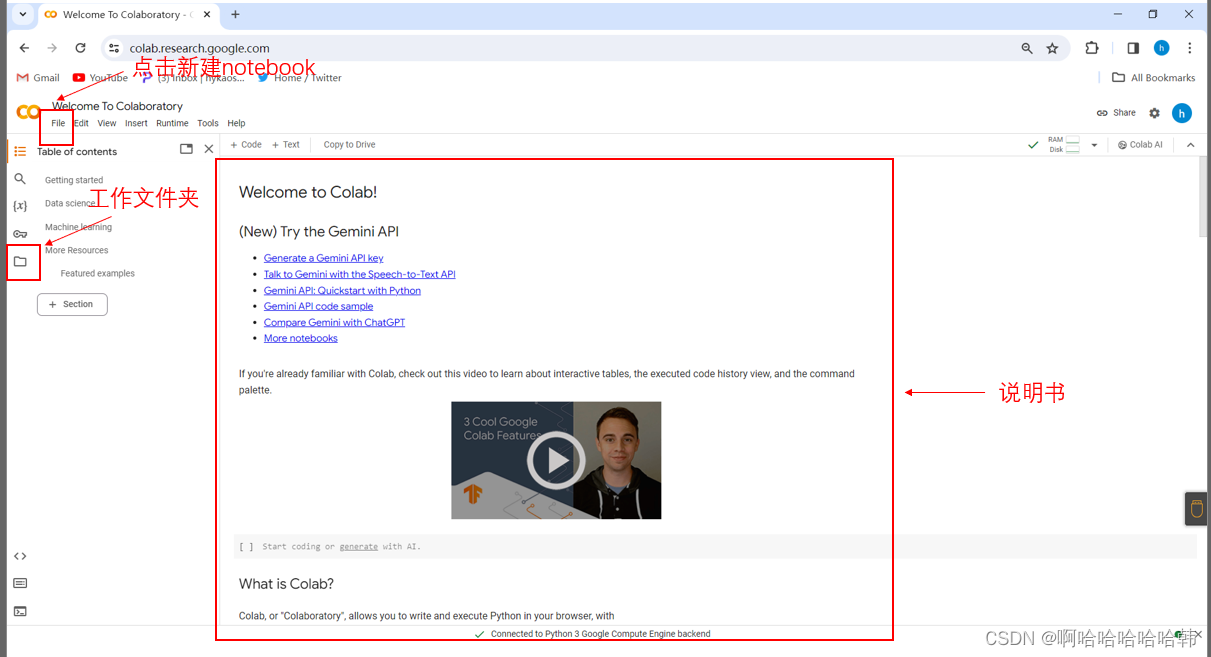Open Talk to Gemini with Speech-to-Text API link
The image size is (1211, 657).
pyautogui.click(x=359, y=274)
